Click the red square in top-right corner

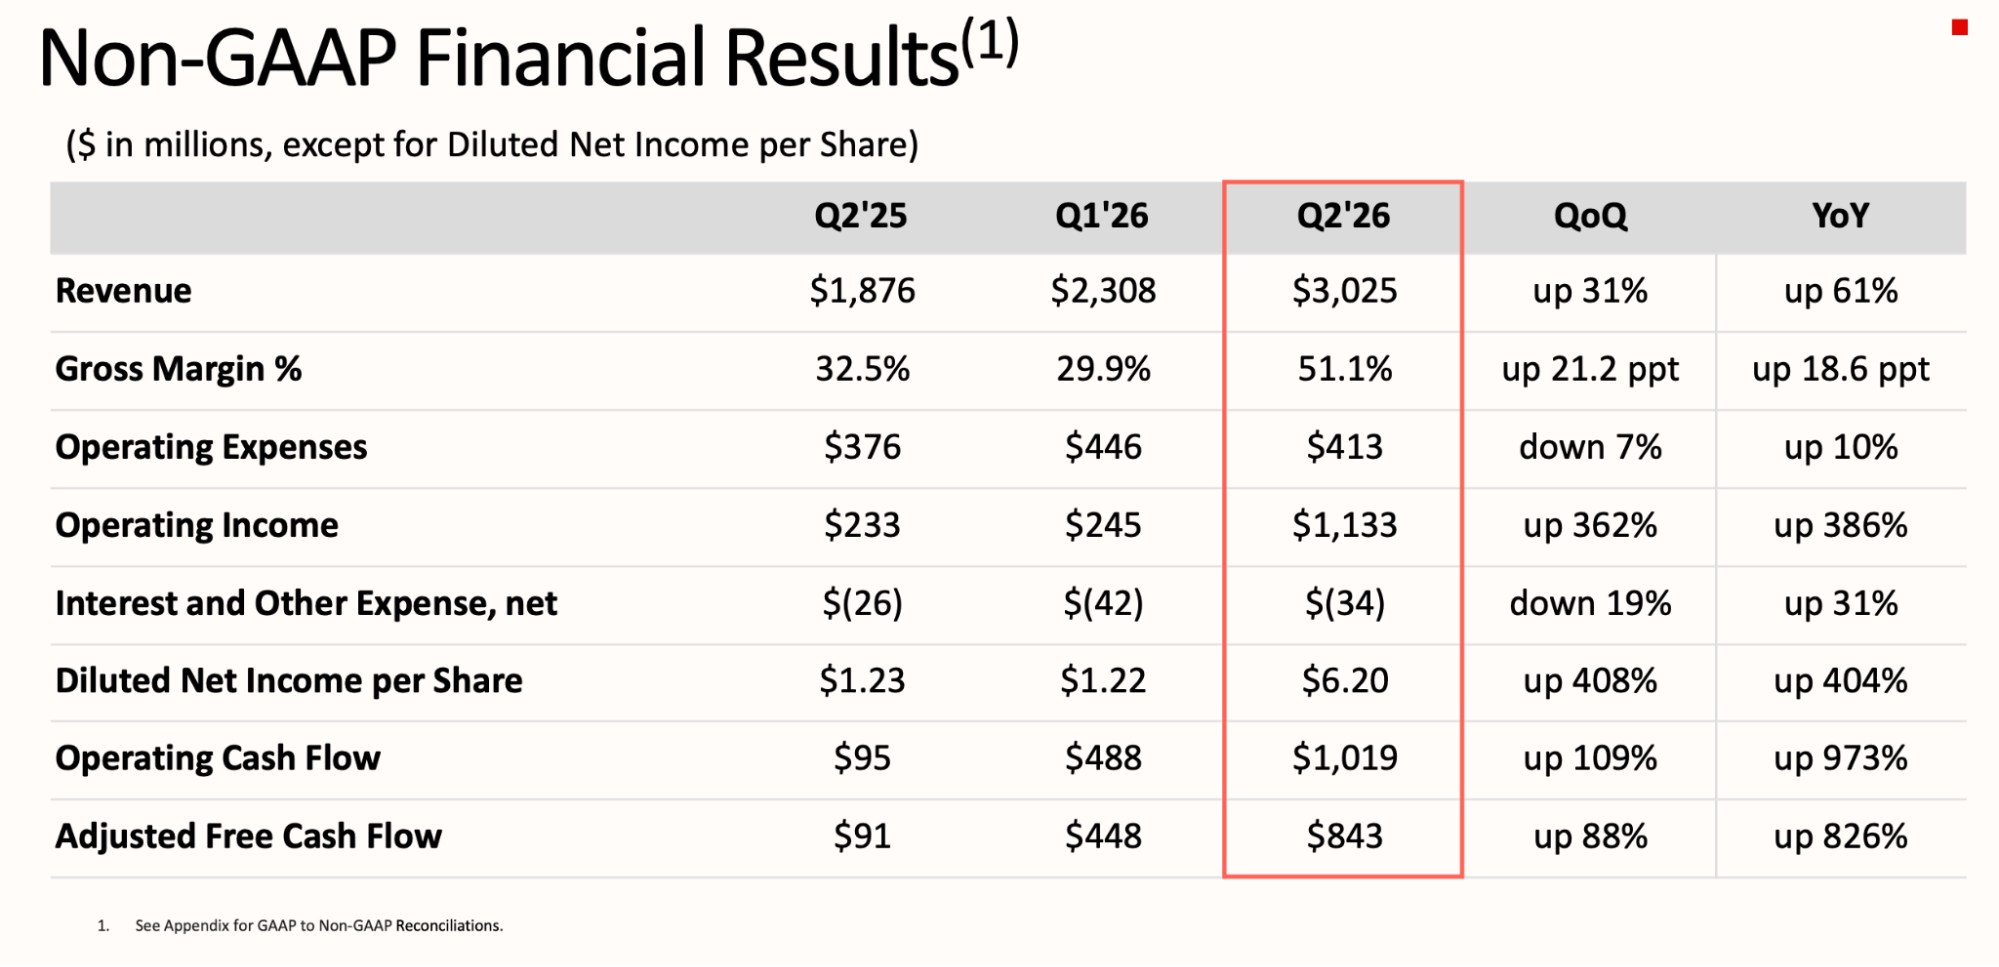(x=1959, y=28)
